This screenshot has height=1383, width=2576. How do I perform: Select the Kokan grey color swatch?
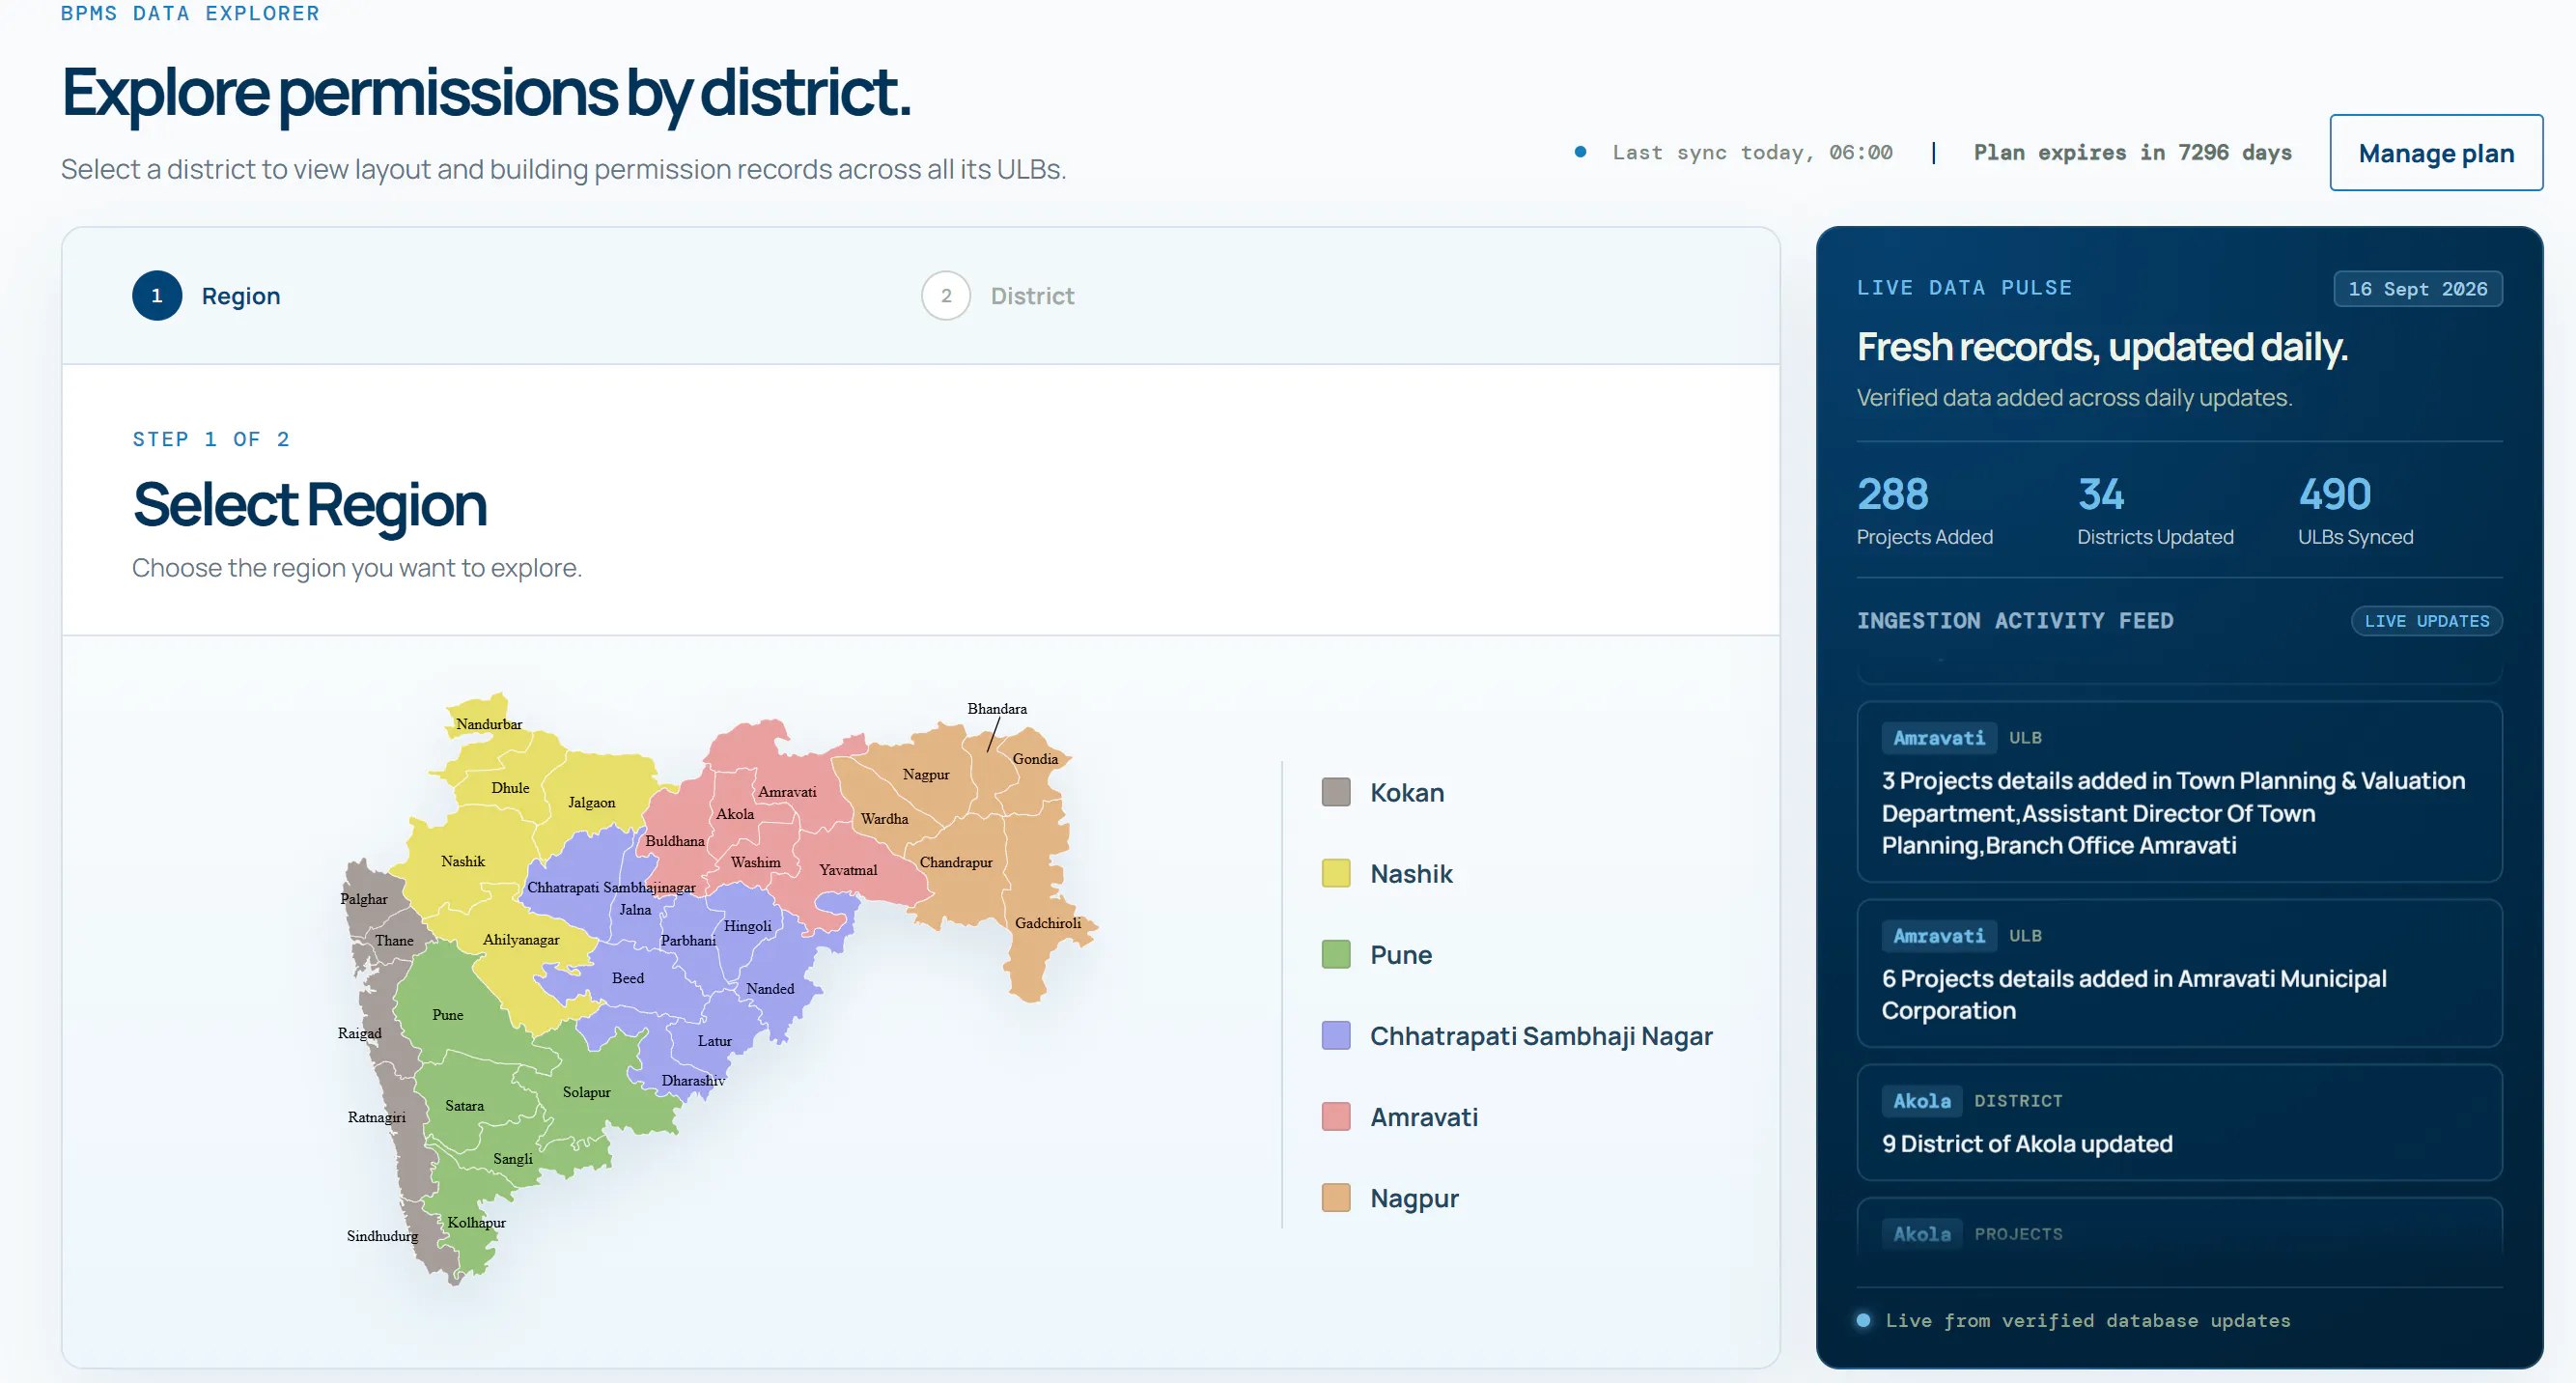tap(1336, 792)
